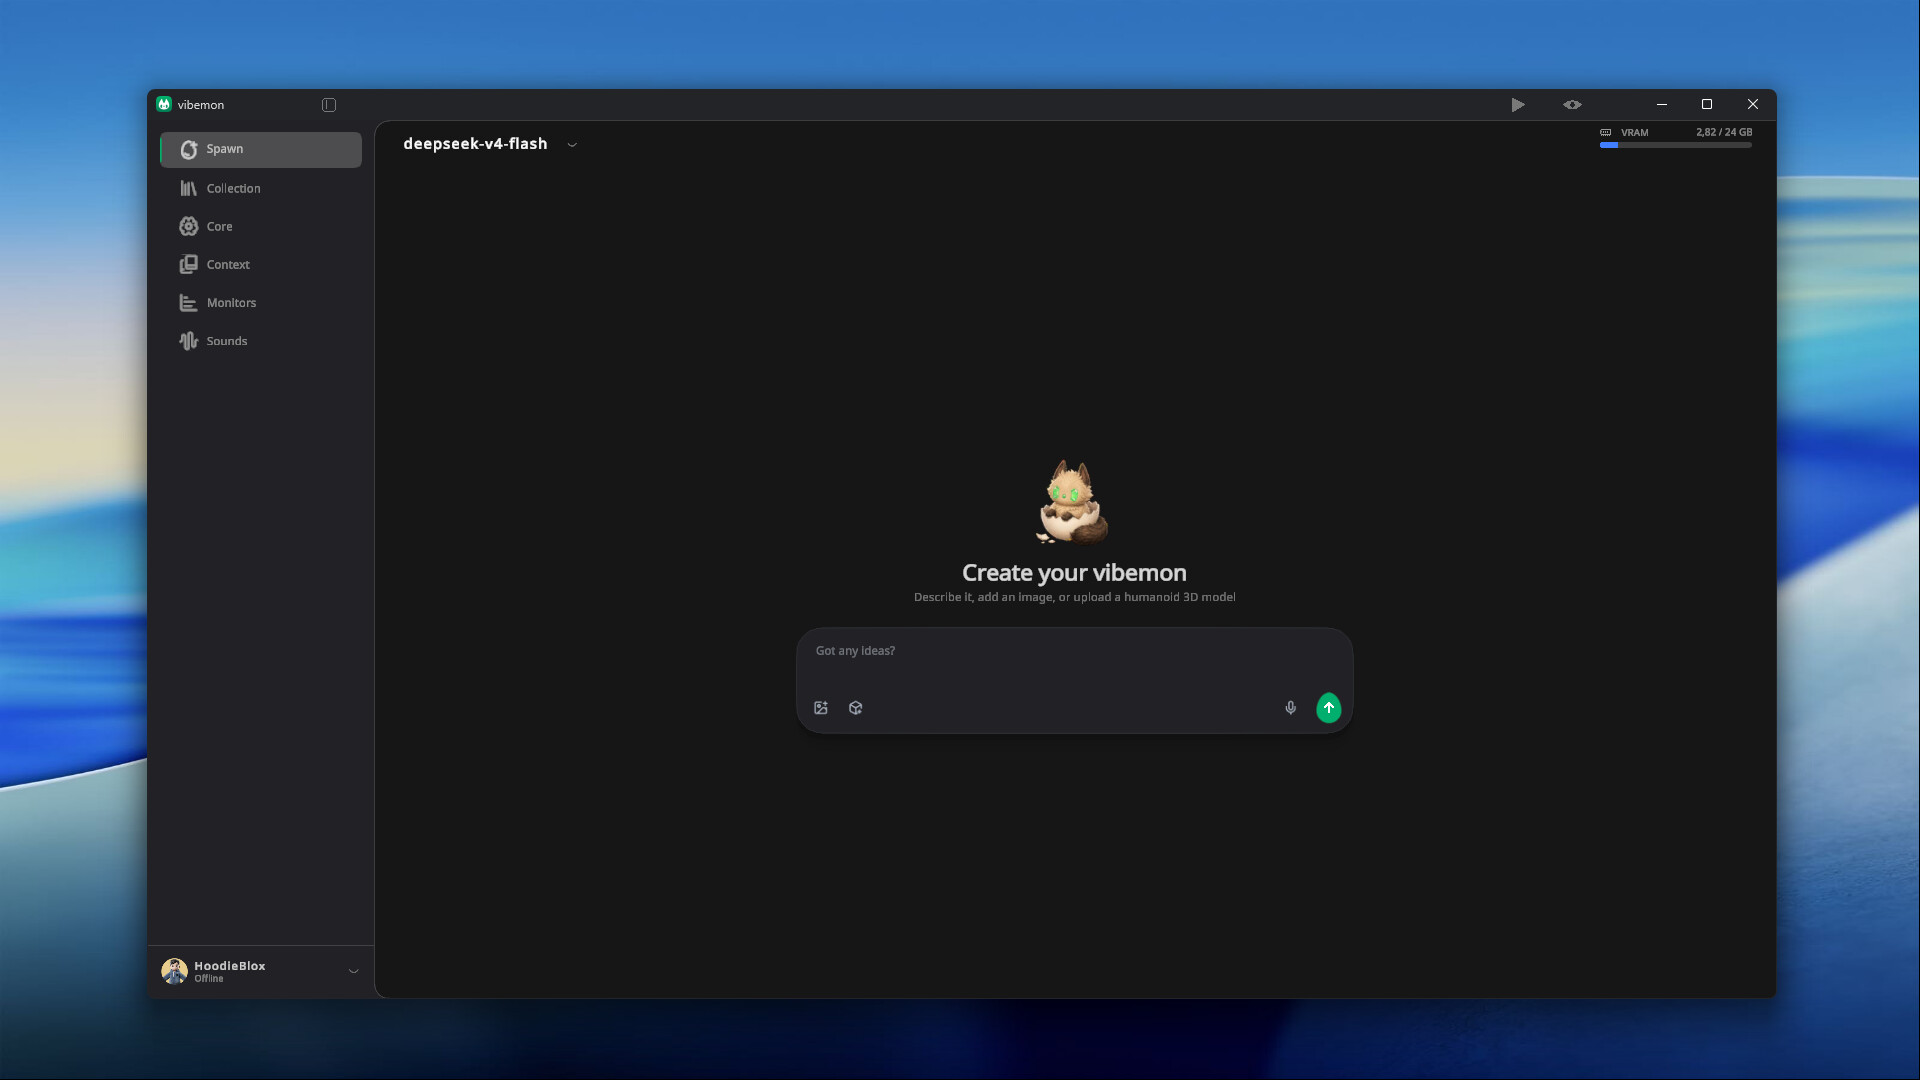This screenshot has width=1920, height=1080.
Task: Upload a 3D model with the cube icon
Action: (856, 708)
